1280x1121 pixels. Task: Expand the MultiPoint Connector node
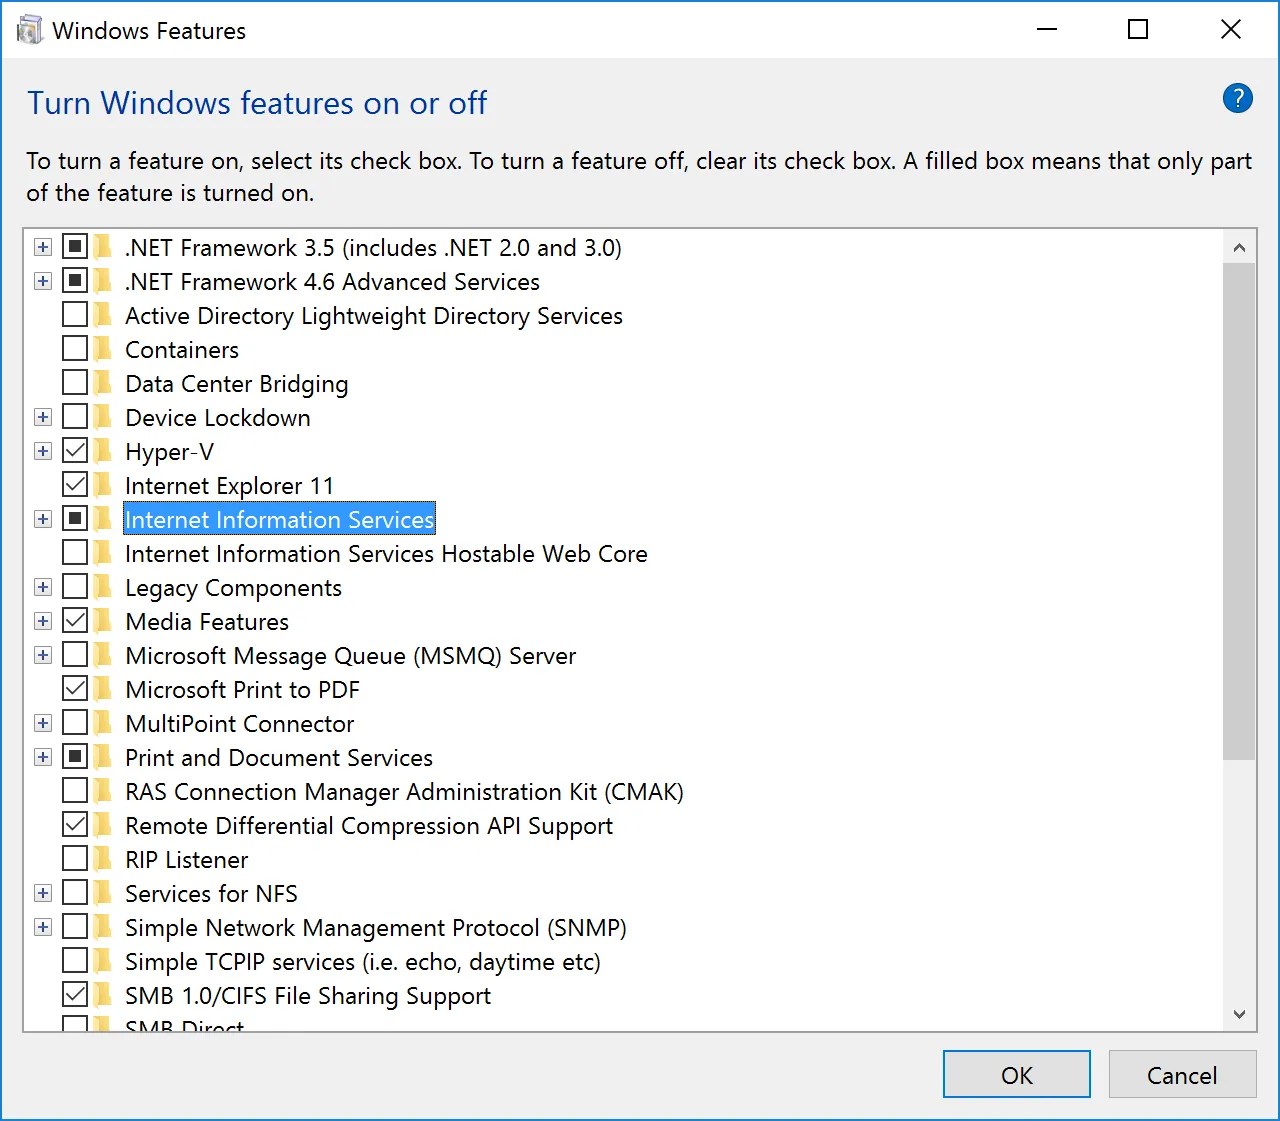click(43, 723)
